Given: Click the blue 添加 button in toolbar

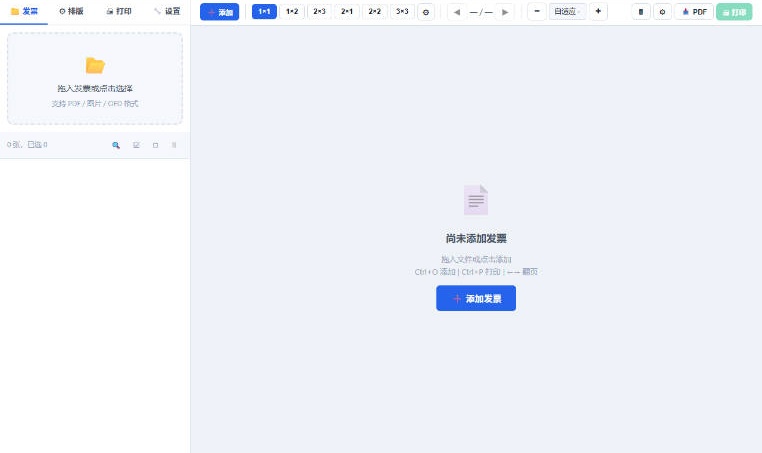Looking at the screenshot, I should pos(220,12).
